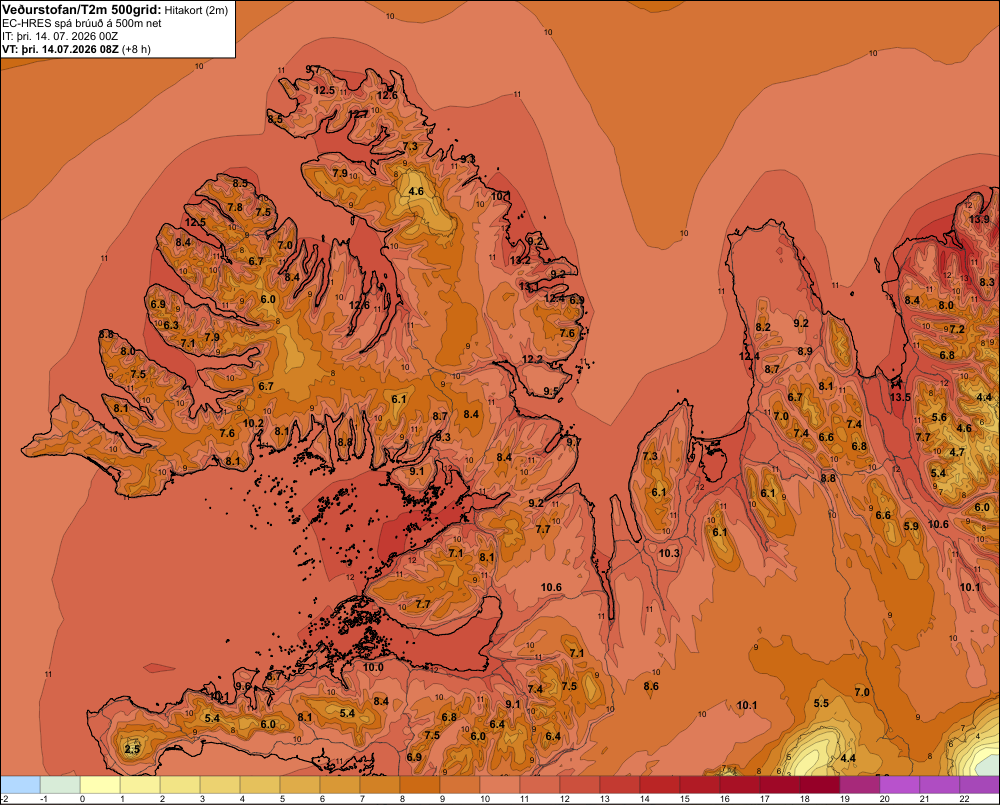Screen dimensions: 1000x805
Task: Click the dark red legend swatch between 17 and 18
Action: coord(780,785)
